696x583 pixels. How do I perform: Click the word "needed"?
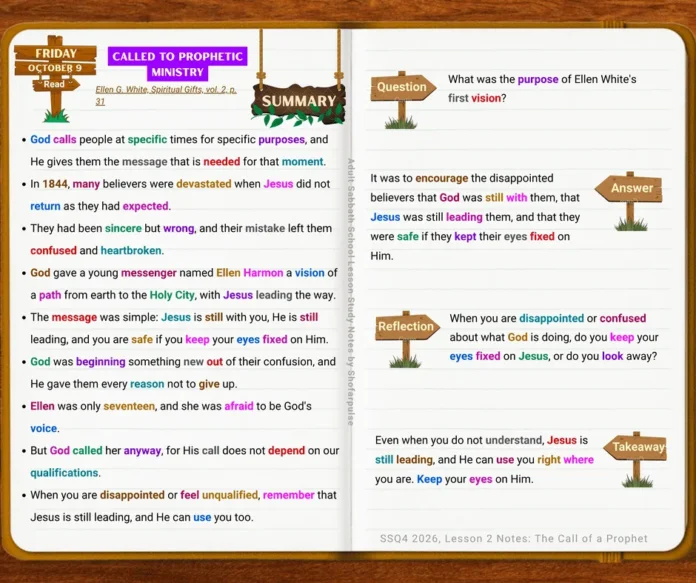click(x=221, y=162)
